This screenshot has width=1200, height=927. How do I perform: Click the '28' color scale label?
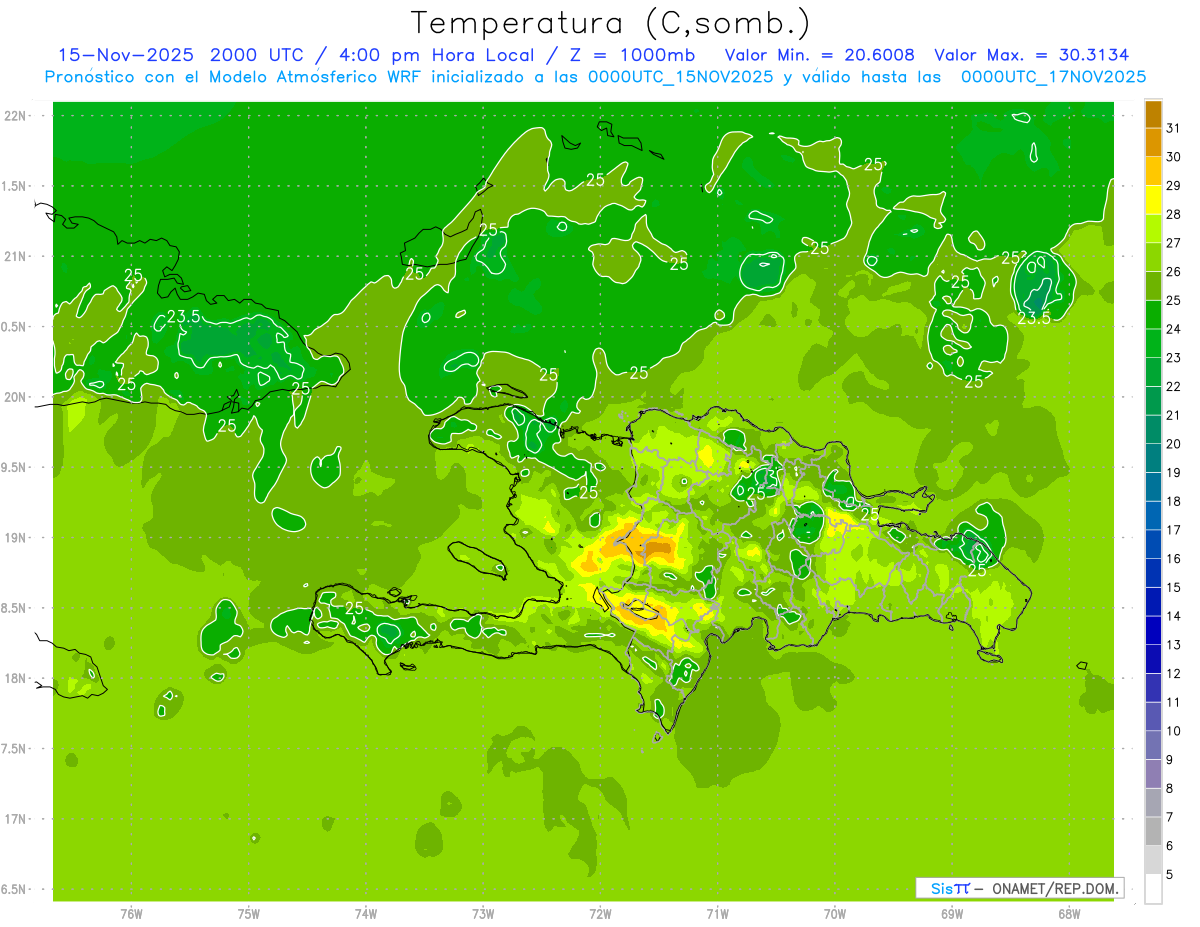point(1174,213)
